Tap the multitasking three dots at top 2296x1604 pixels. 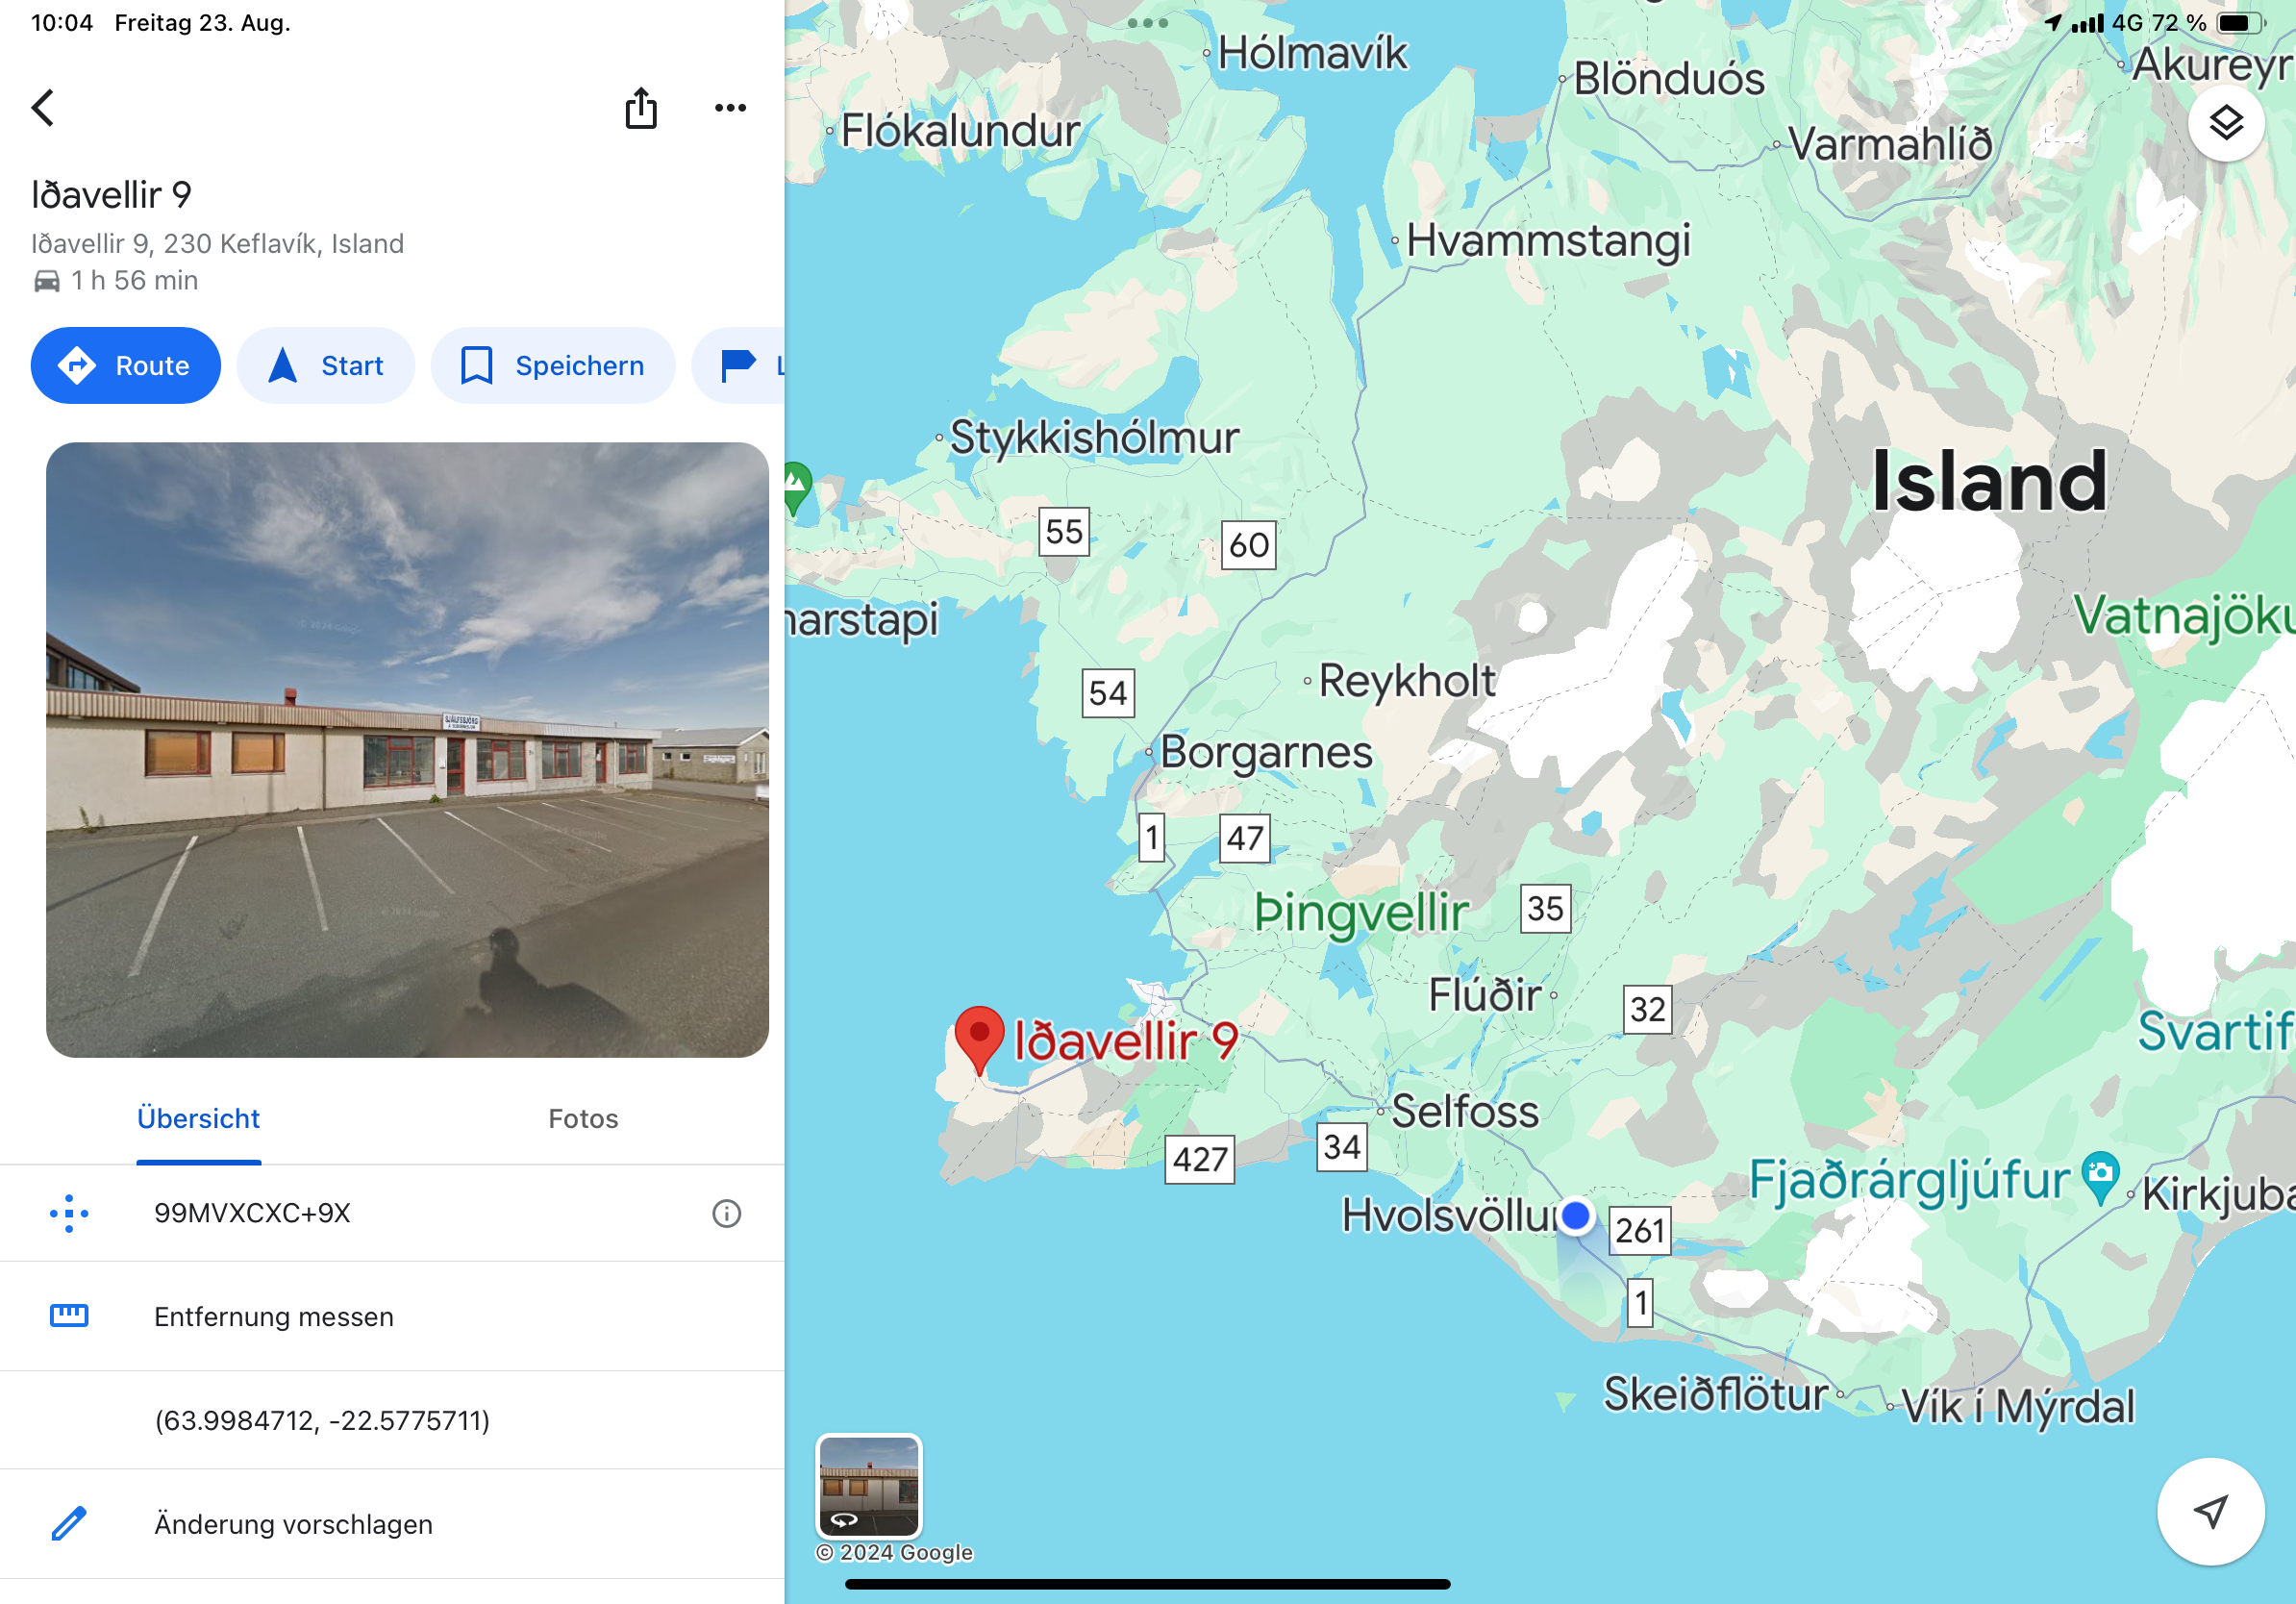click(x=1147, y=22)
